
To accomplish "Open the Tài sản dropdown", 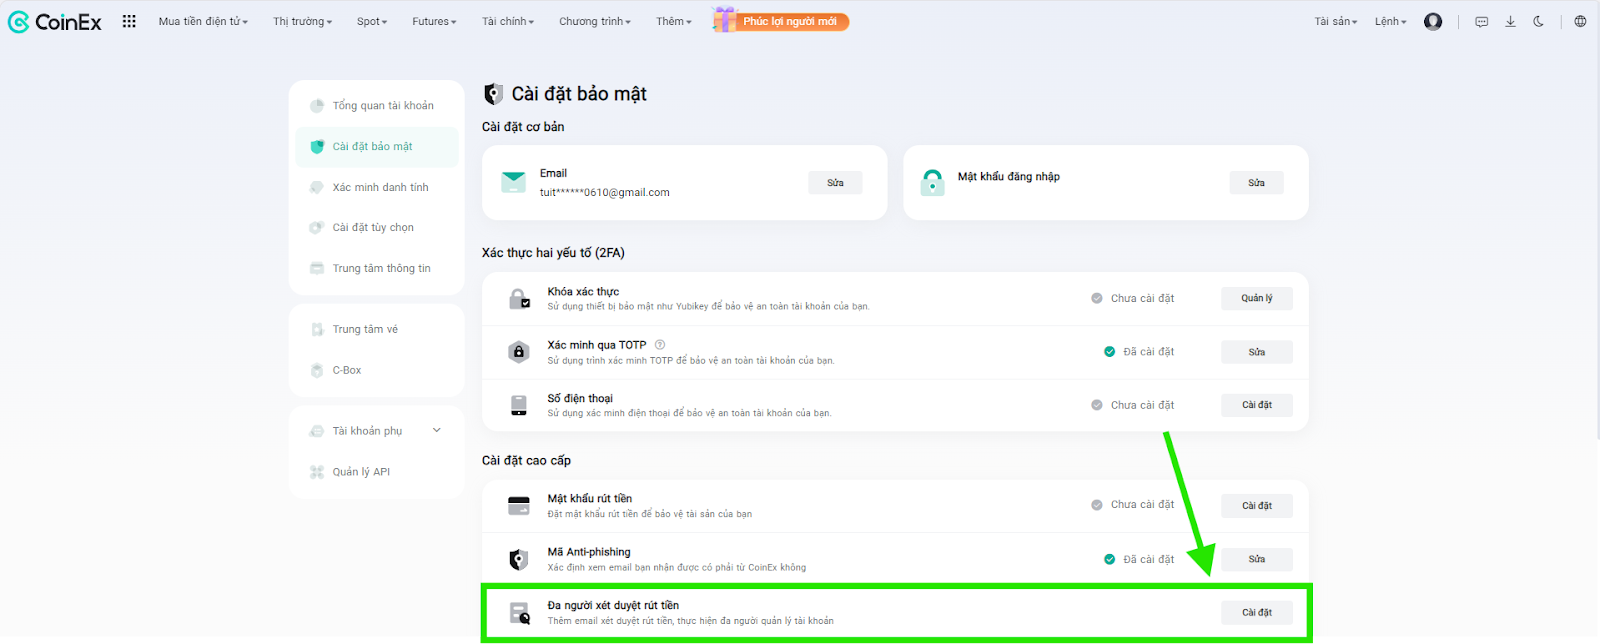I will click(x=1335, y=22).
